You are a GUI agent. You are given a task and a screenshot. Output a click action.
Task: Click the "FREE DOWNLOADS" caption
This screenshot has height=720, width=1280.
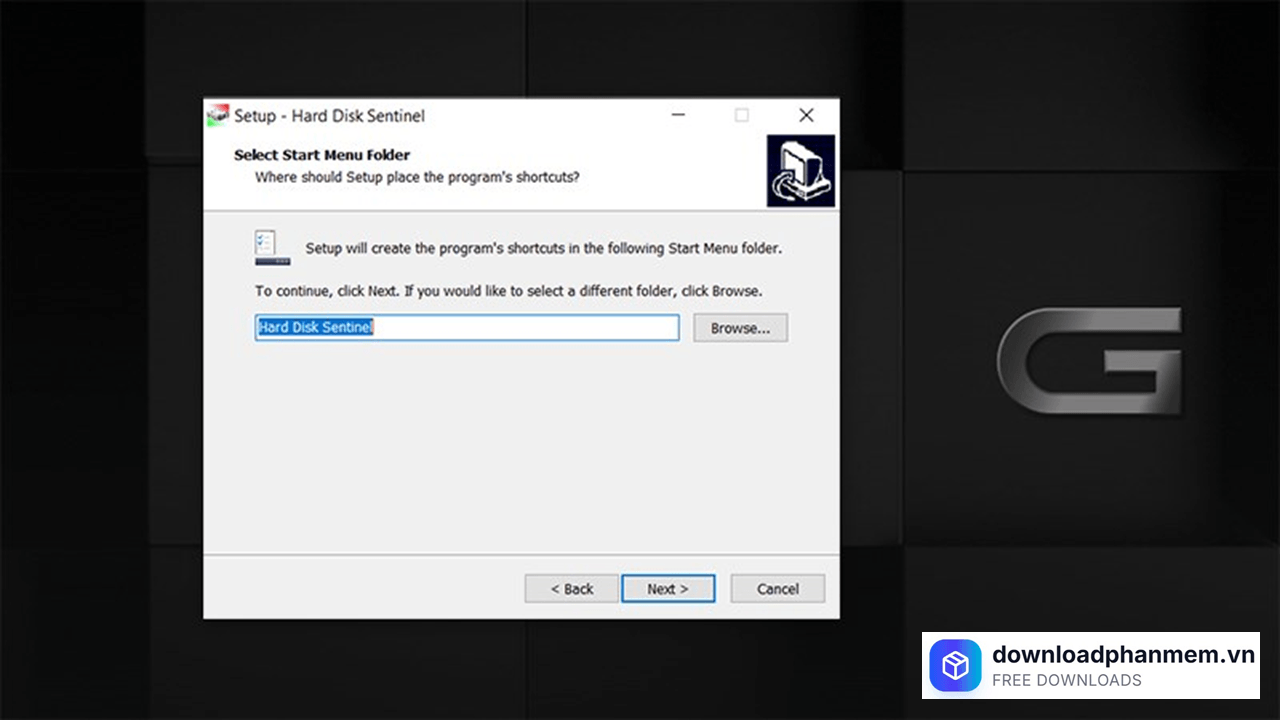click(1066, 681)
